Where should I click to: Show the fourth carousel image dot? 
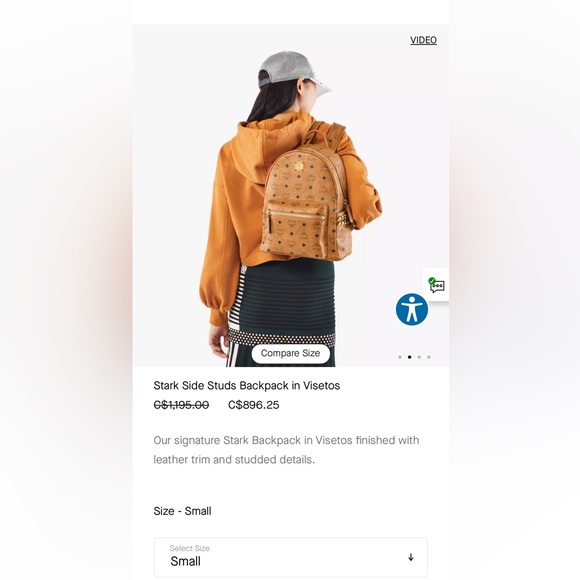pyautogui.click(x=429, y=357)
